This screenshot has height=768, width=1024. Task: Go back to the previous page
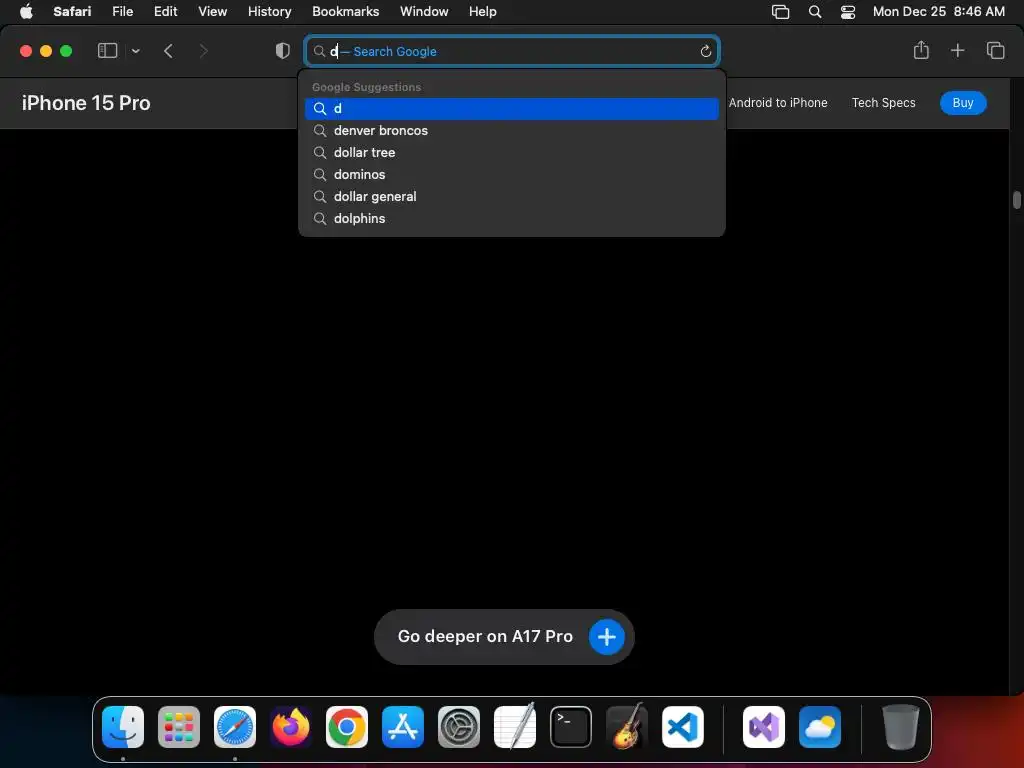[x=168, y=51]
